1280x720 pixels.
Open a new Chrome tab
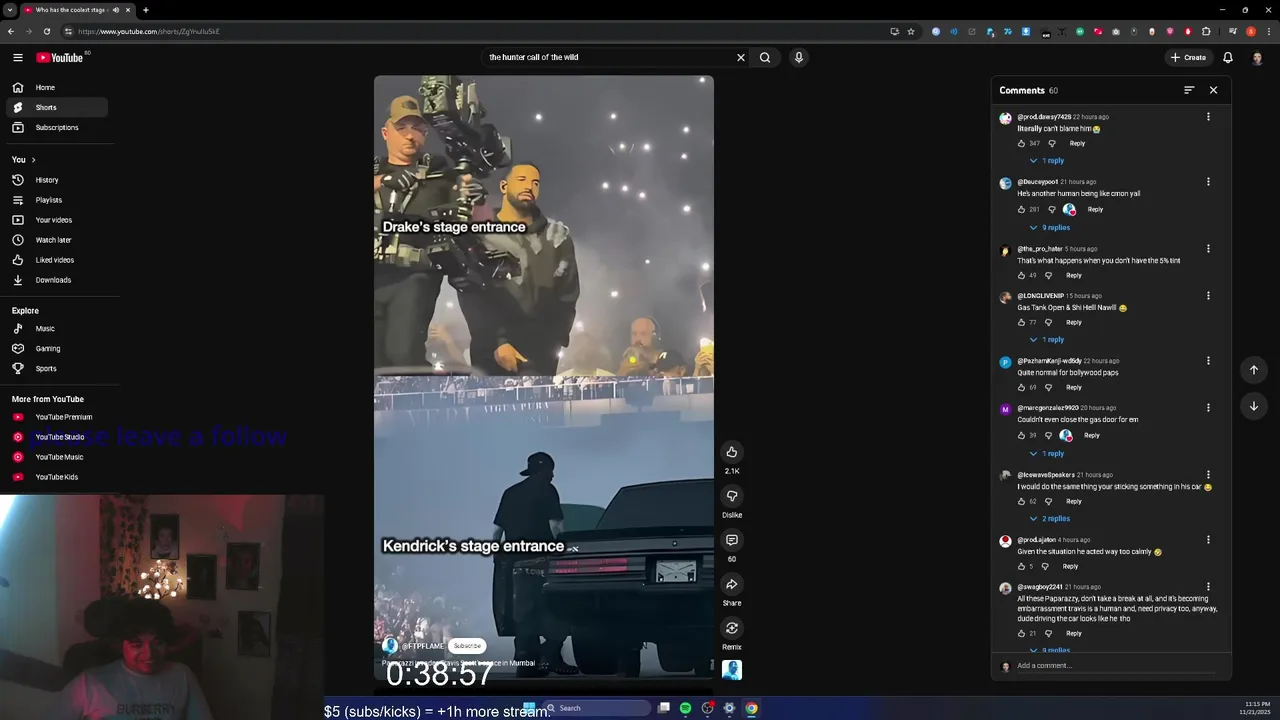[145, 10]
